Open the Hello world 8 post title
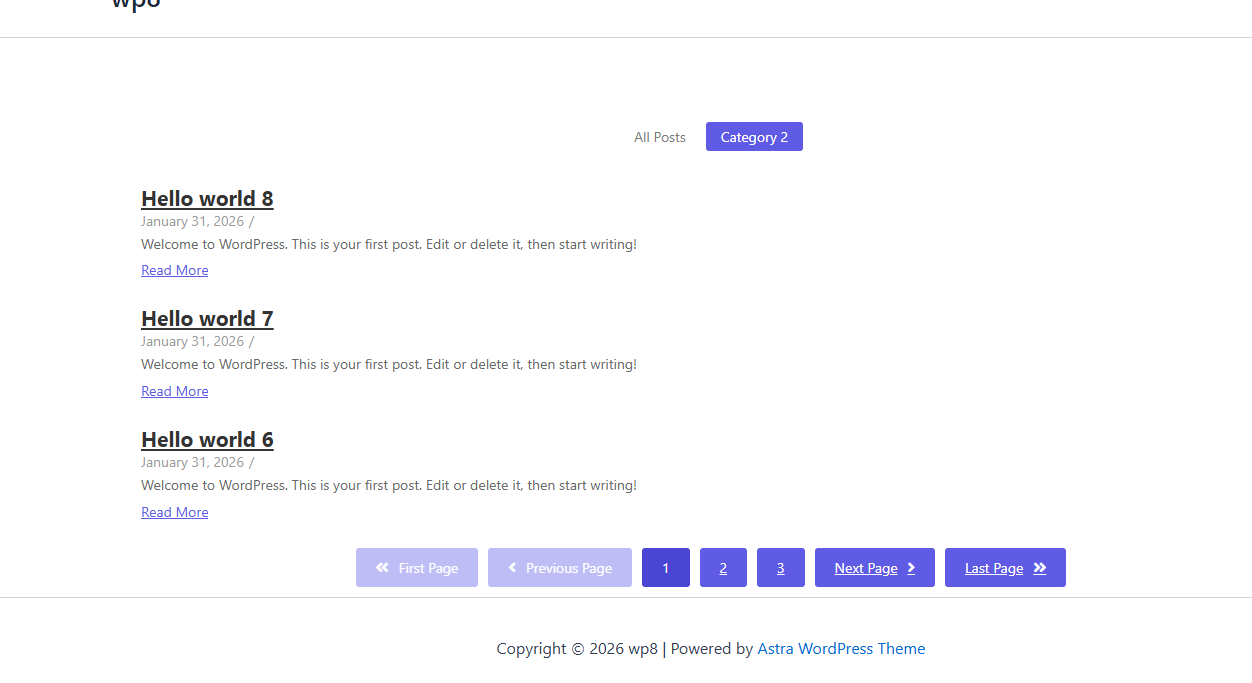1252x683 pixels. 207,199
